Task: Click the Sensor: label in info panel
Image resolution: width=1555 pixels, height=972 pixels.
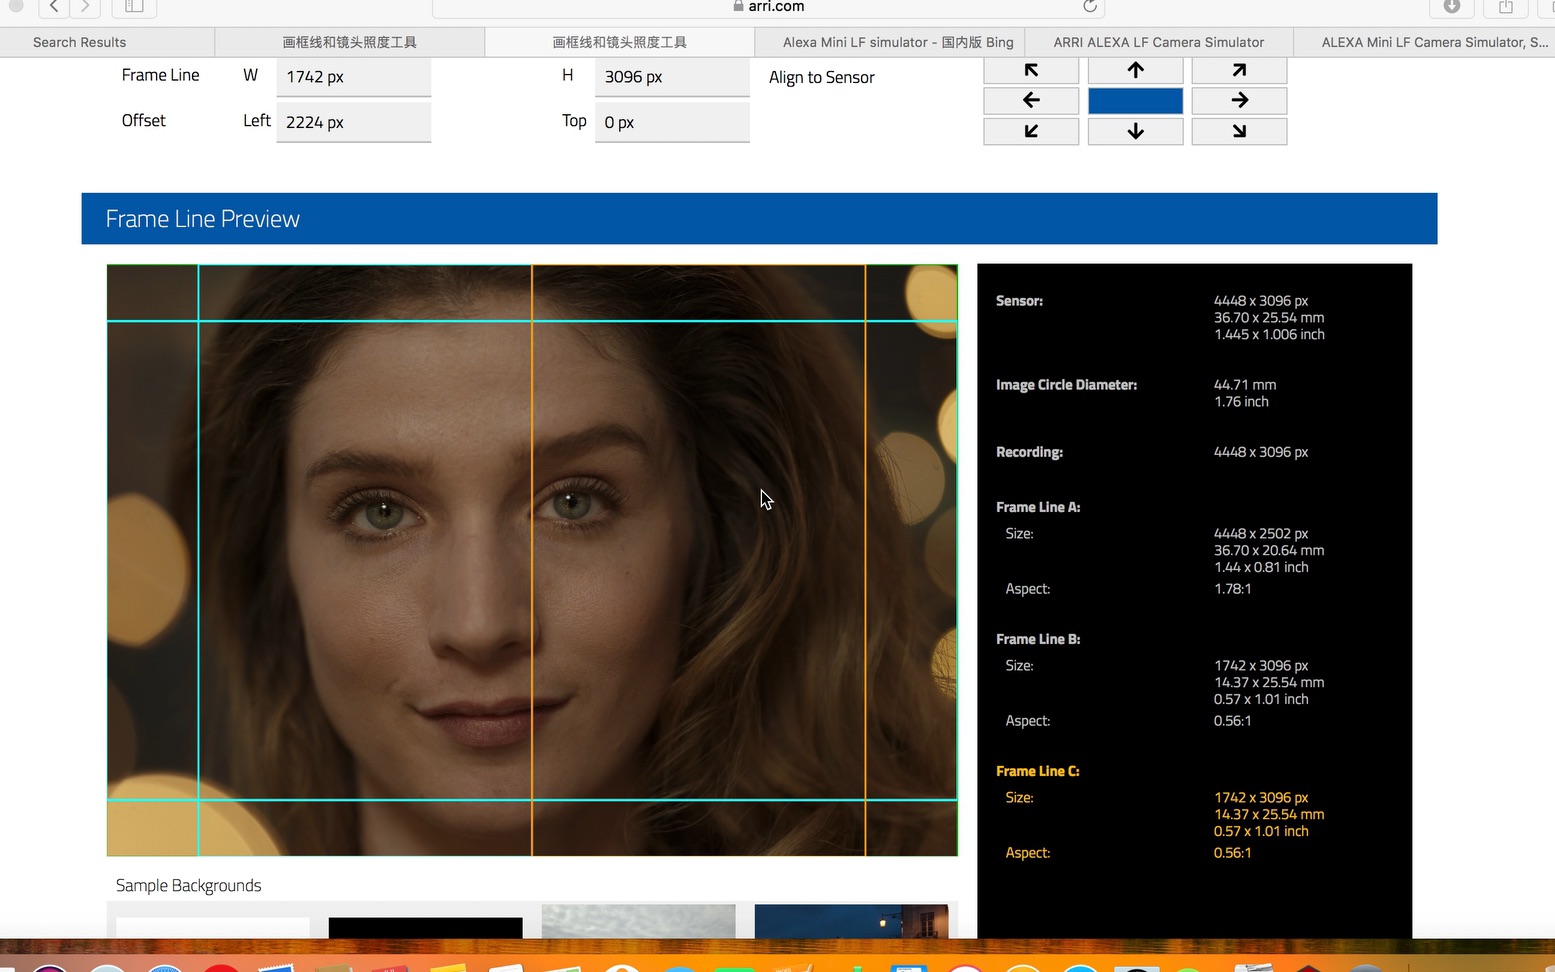Action: 1019,301
